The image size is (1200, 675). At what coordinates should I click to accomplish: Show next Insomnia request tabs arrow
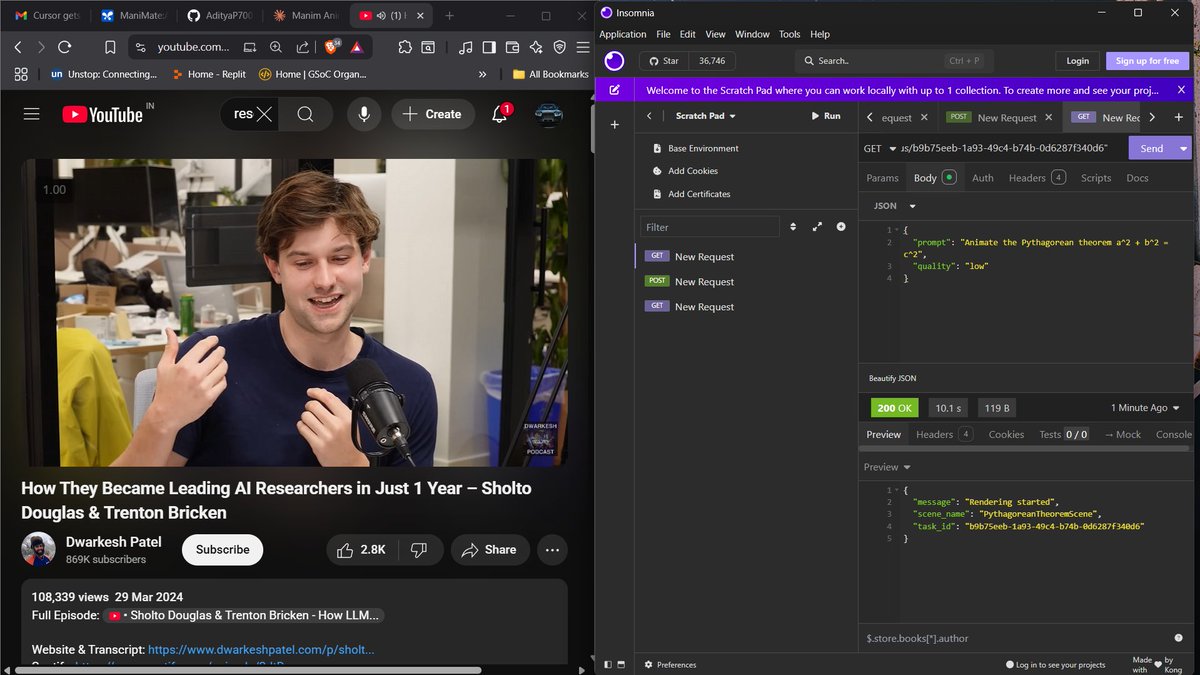click(1152, 117)
